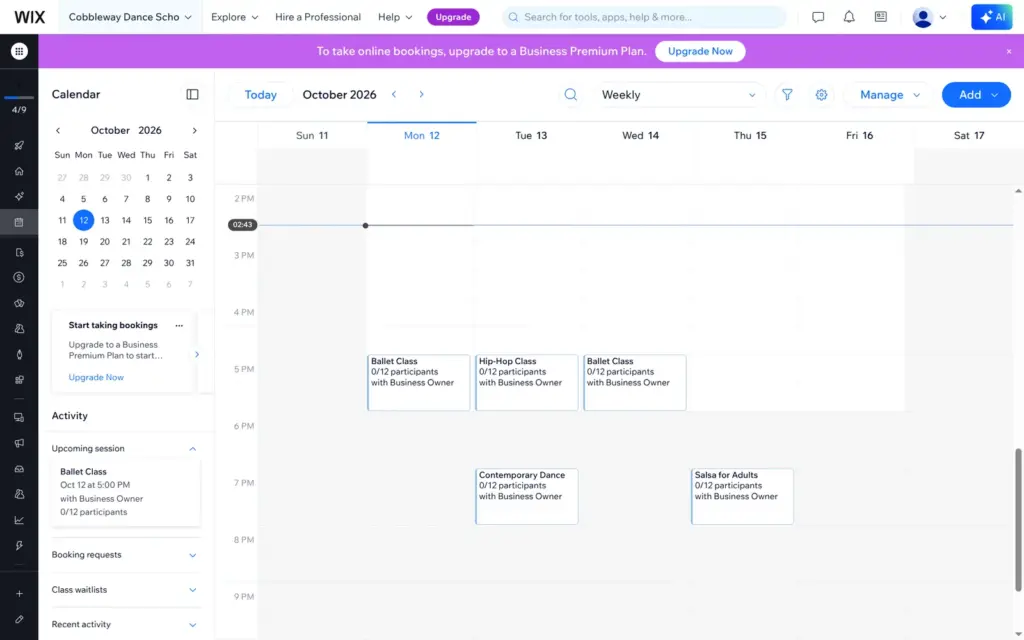Dismiss the purple upgrade banner
The width and height of the screenshot is (1024, 640).
click(x=1008, y=52)
